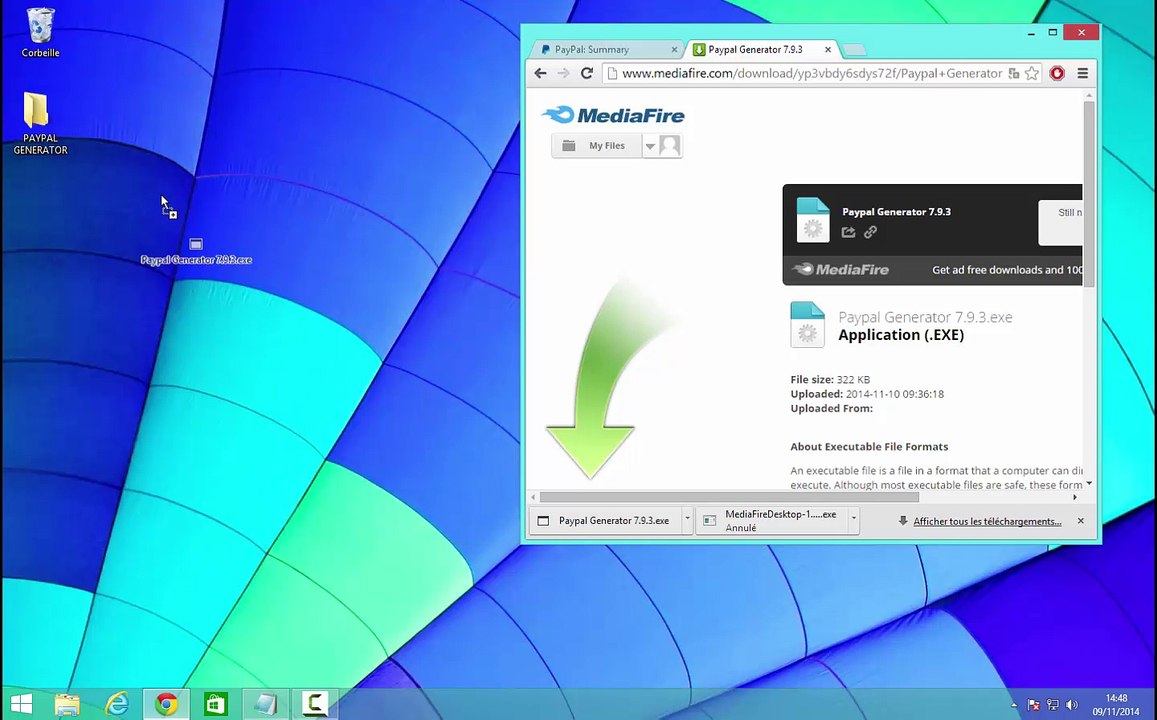
Task: Open the Camtasia taskbar icon
Action: click(x=315, y=704)
